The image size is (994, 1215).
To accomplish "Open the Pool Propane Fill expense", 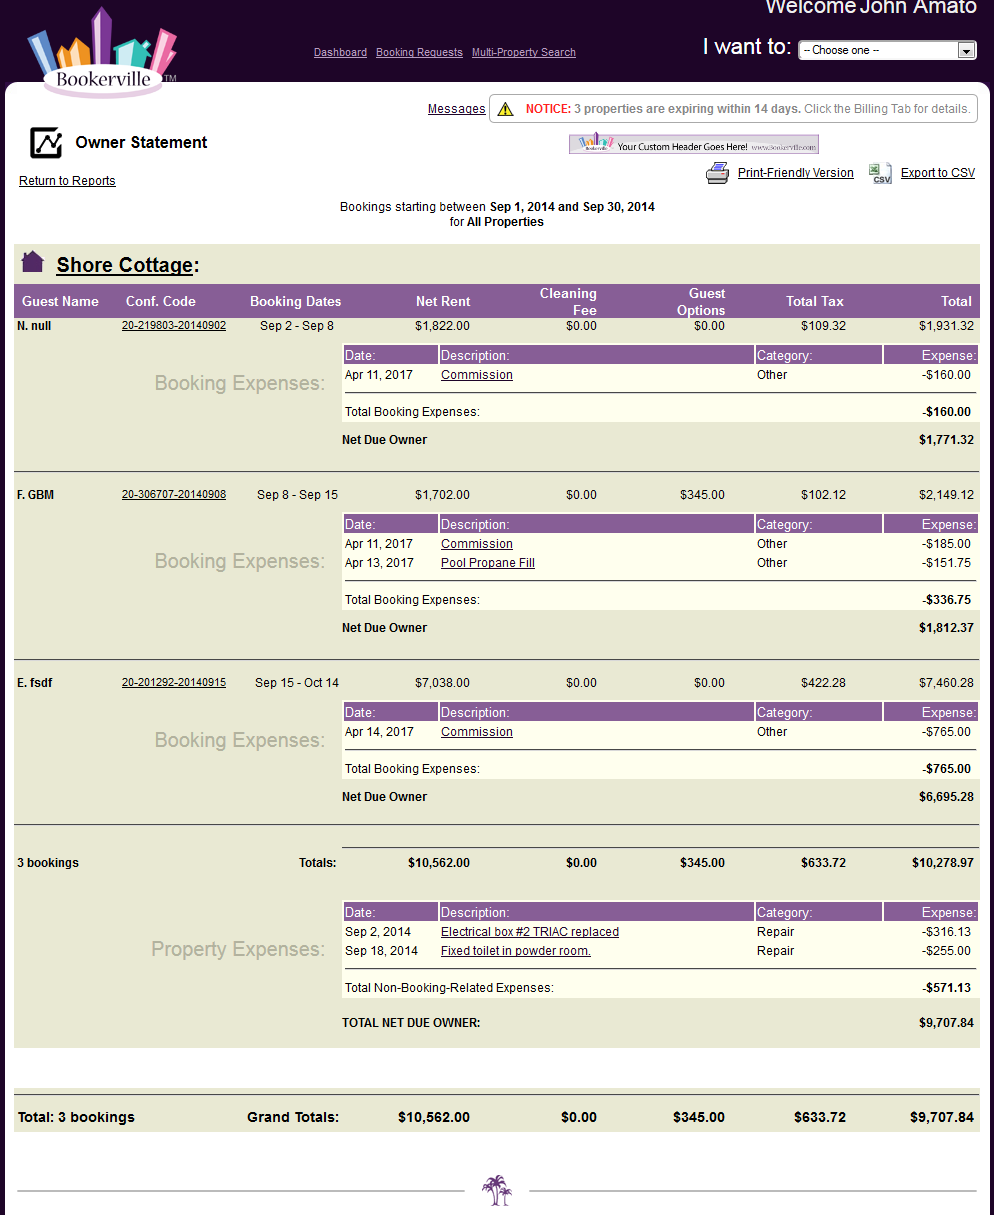I will click(x=487, y=563).
